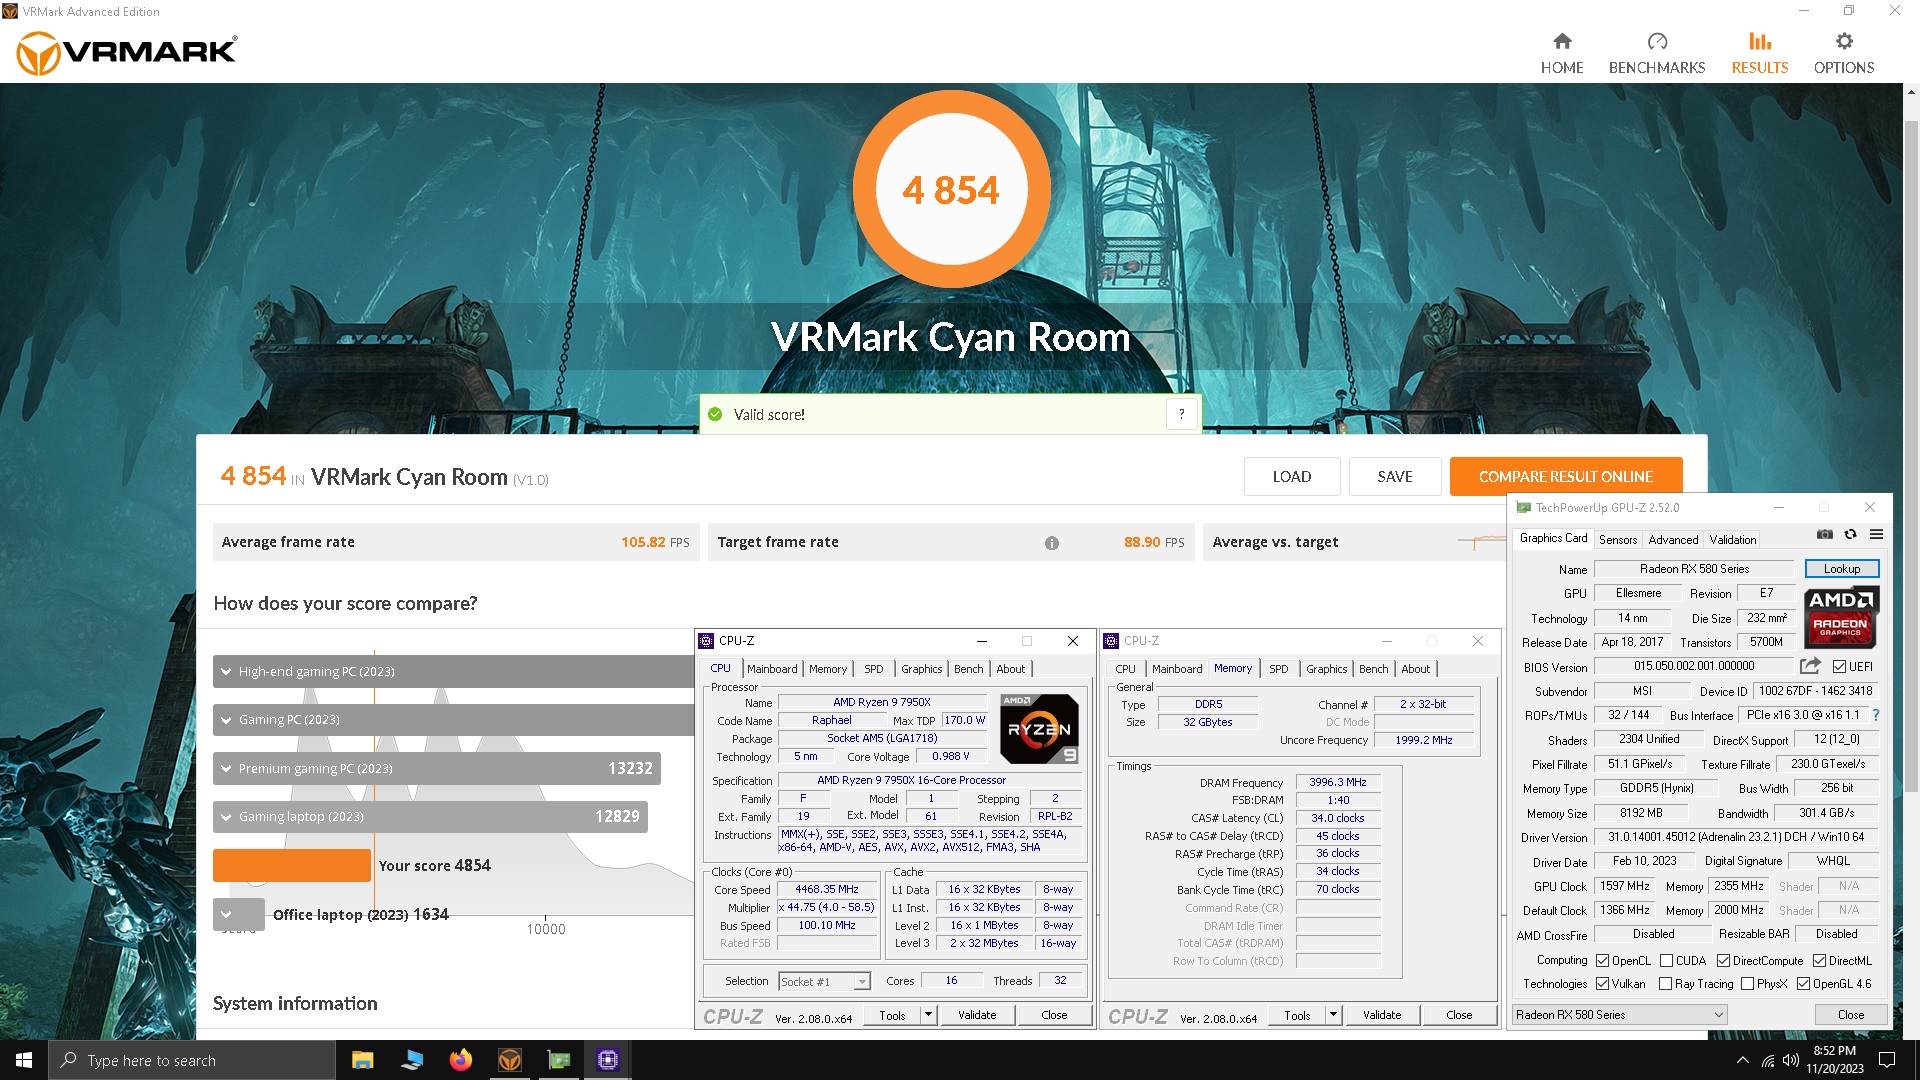This screenshot has height=1080, width=1920.
Task: Click the orange 4 854 score circle
Action: click(x=951, y=189)
